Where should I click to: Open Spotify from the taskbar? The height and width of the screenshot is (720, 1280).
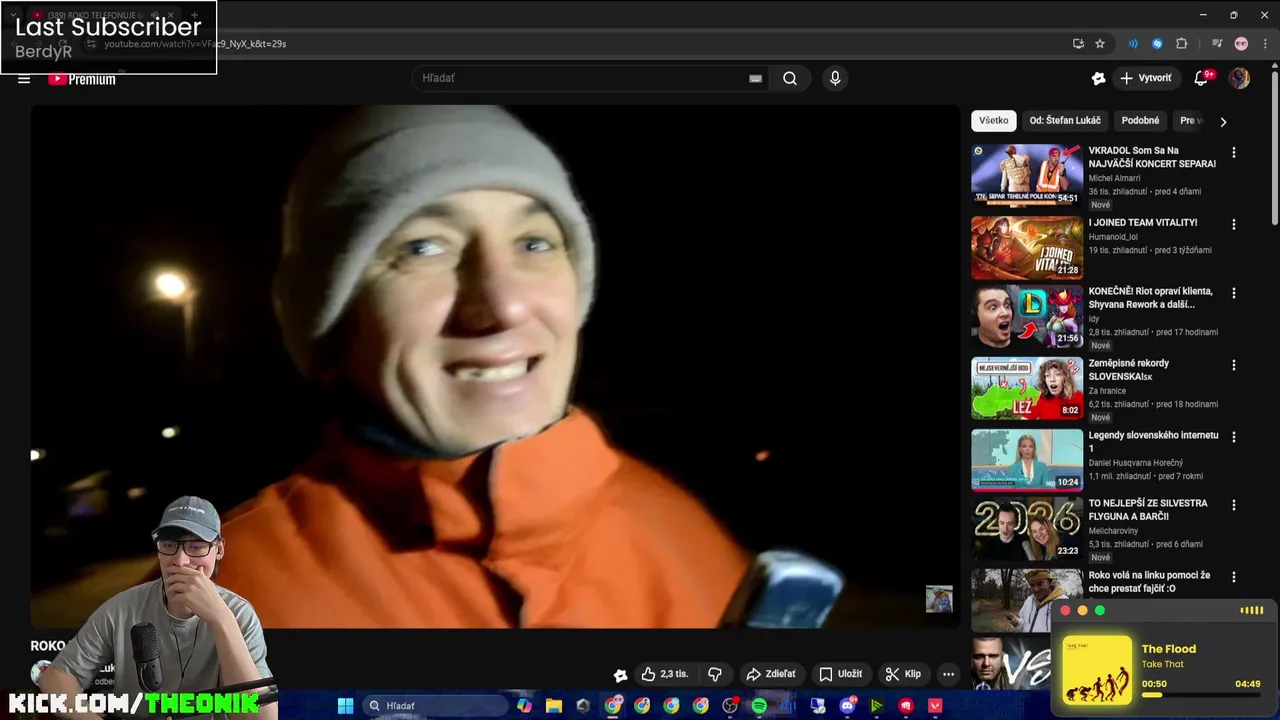pos(759,706)
